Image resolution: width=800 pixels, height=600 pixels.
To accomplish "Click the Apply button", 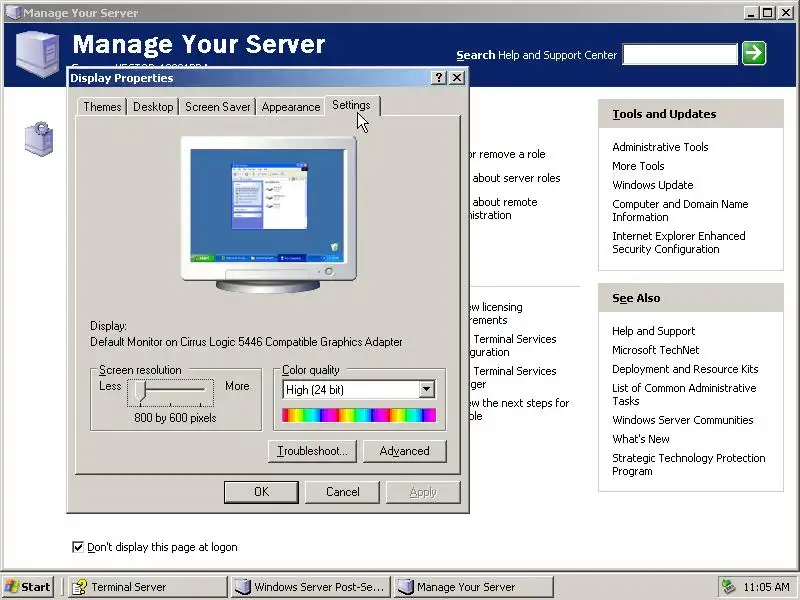I will tap(423, 492).
